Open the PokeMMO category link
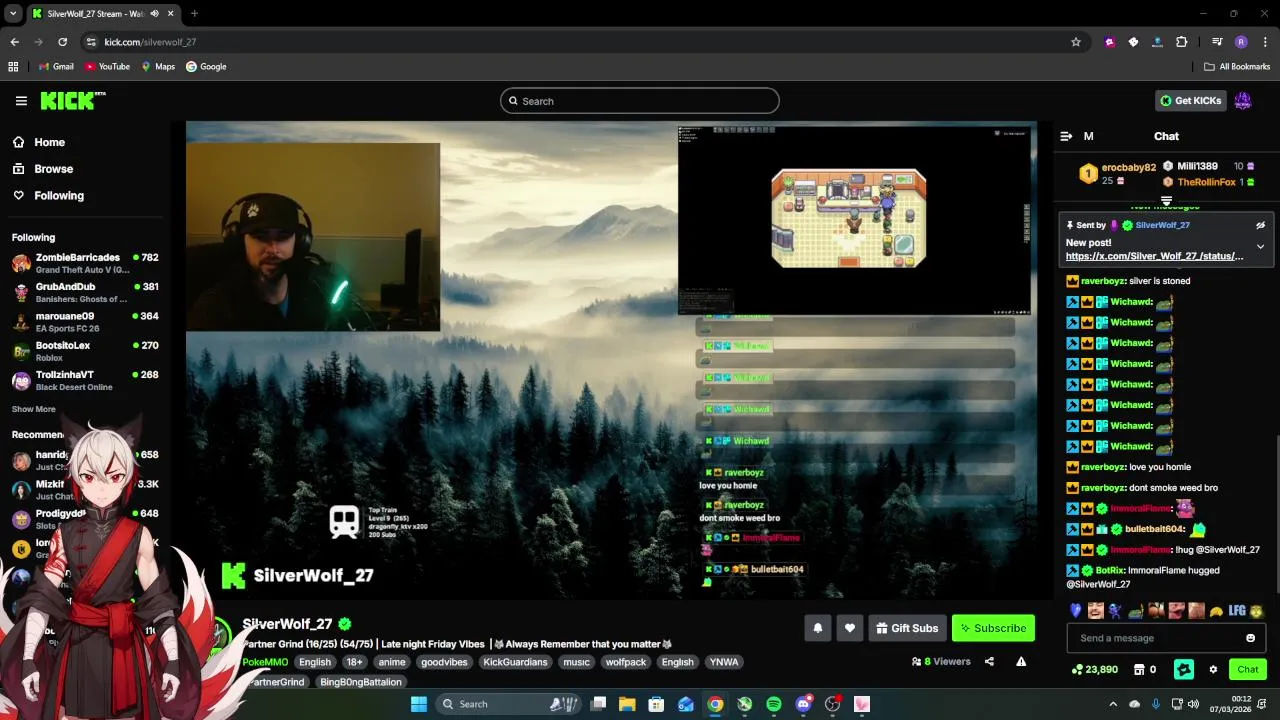1280x720 pixels. 265,662
